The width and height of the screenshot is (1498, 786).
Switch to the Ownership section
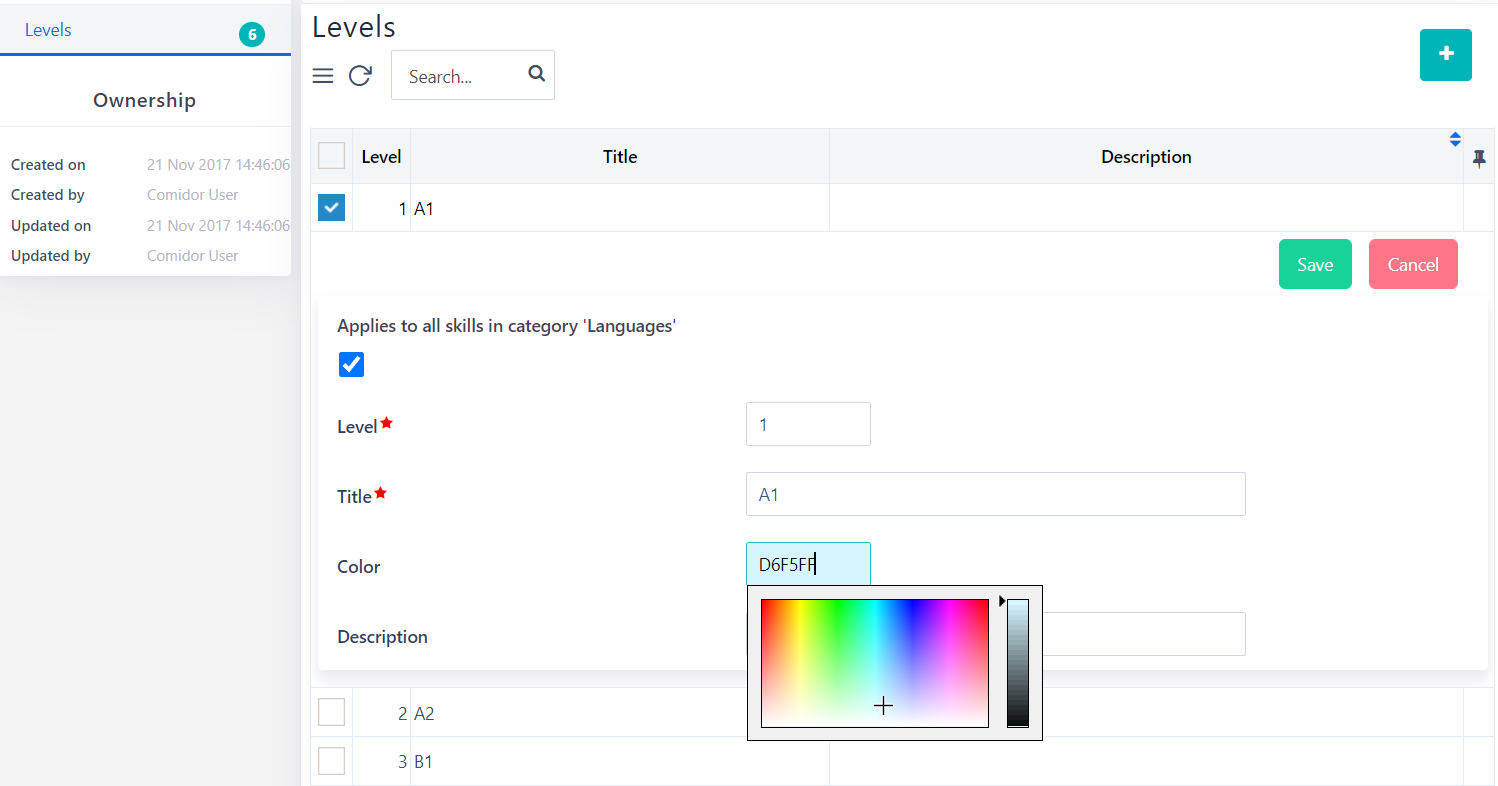pyautogui.click(x=144, y=100)
